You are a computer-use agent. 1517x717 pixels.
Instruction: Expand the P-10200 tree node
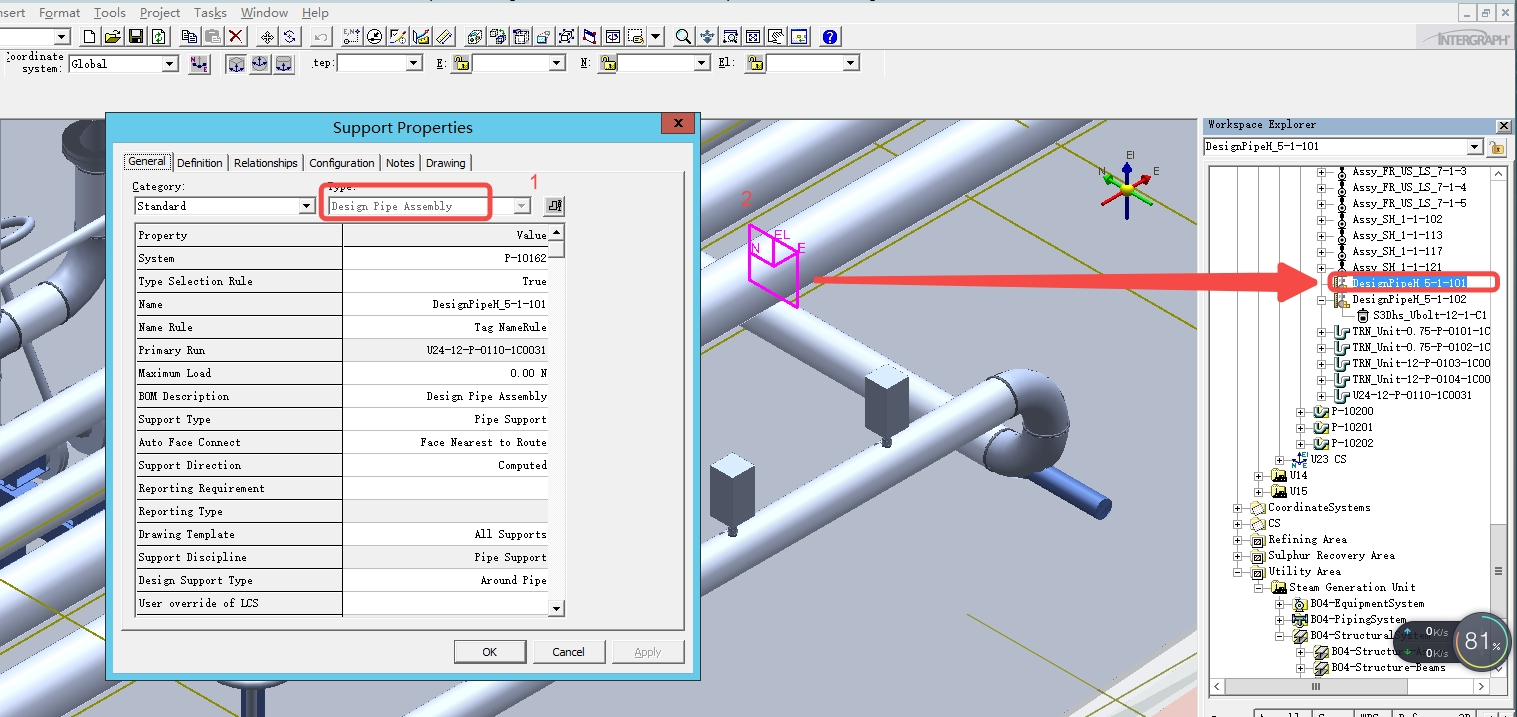[1300, 412]
